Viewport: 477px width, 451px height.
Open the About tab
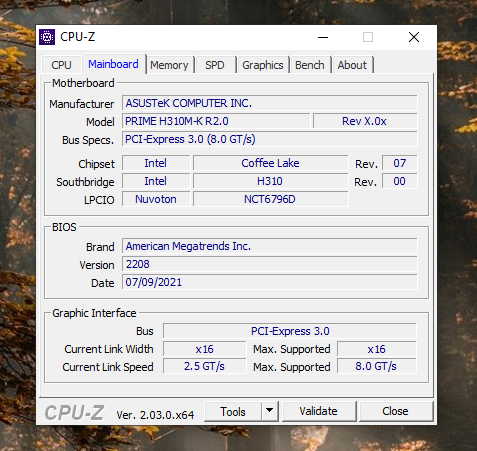tap(352, 65)
